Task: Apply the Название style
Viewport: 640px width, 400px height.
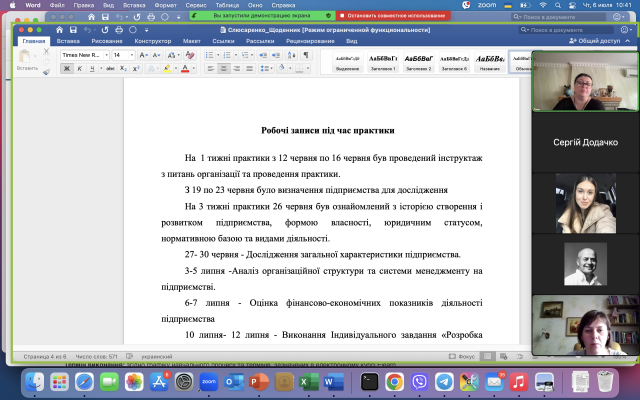Action: (489, 62)
